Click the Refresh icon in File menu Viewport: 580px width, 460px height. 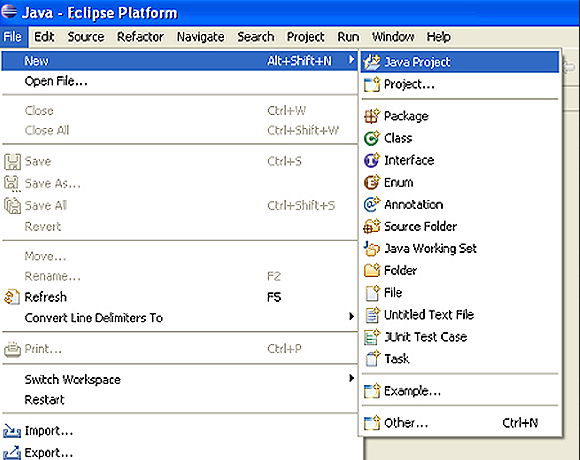(x=12, y=297)
